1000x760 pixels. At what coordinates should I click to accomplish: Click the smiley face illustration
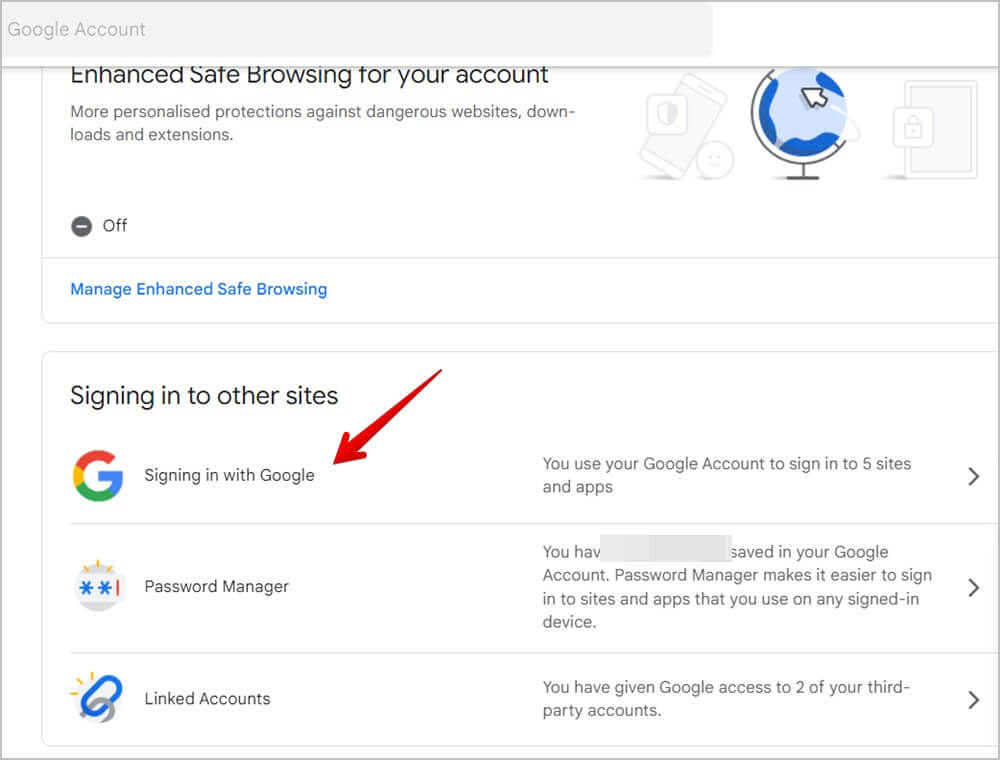pos(714,159)
